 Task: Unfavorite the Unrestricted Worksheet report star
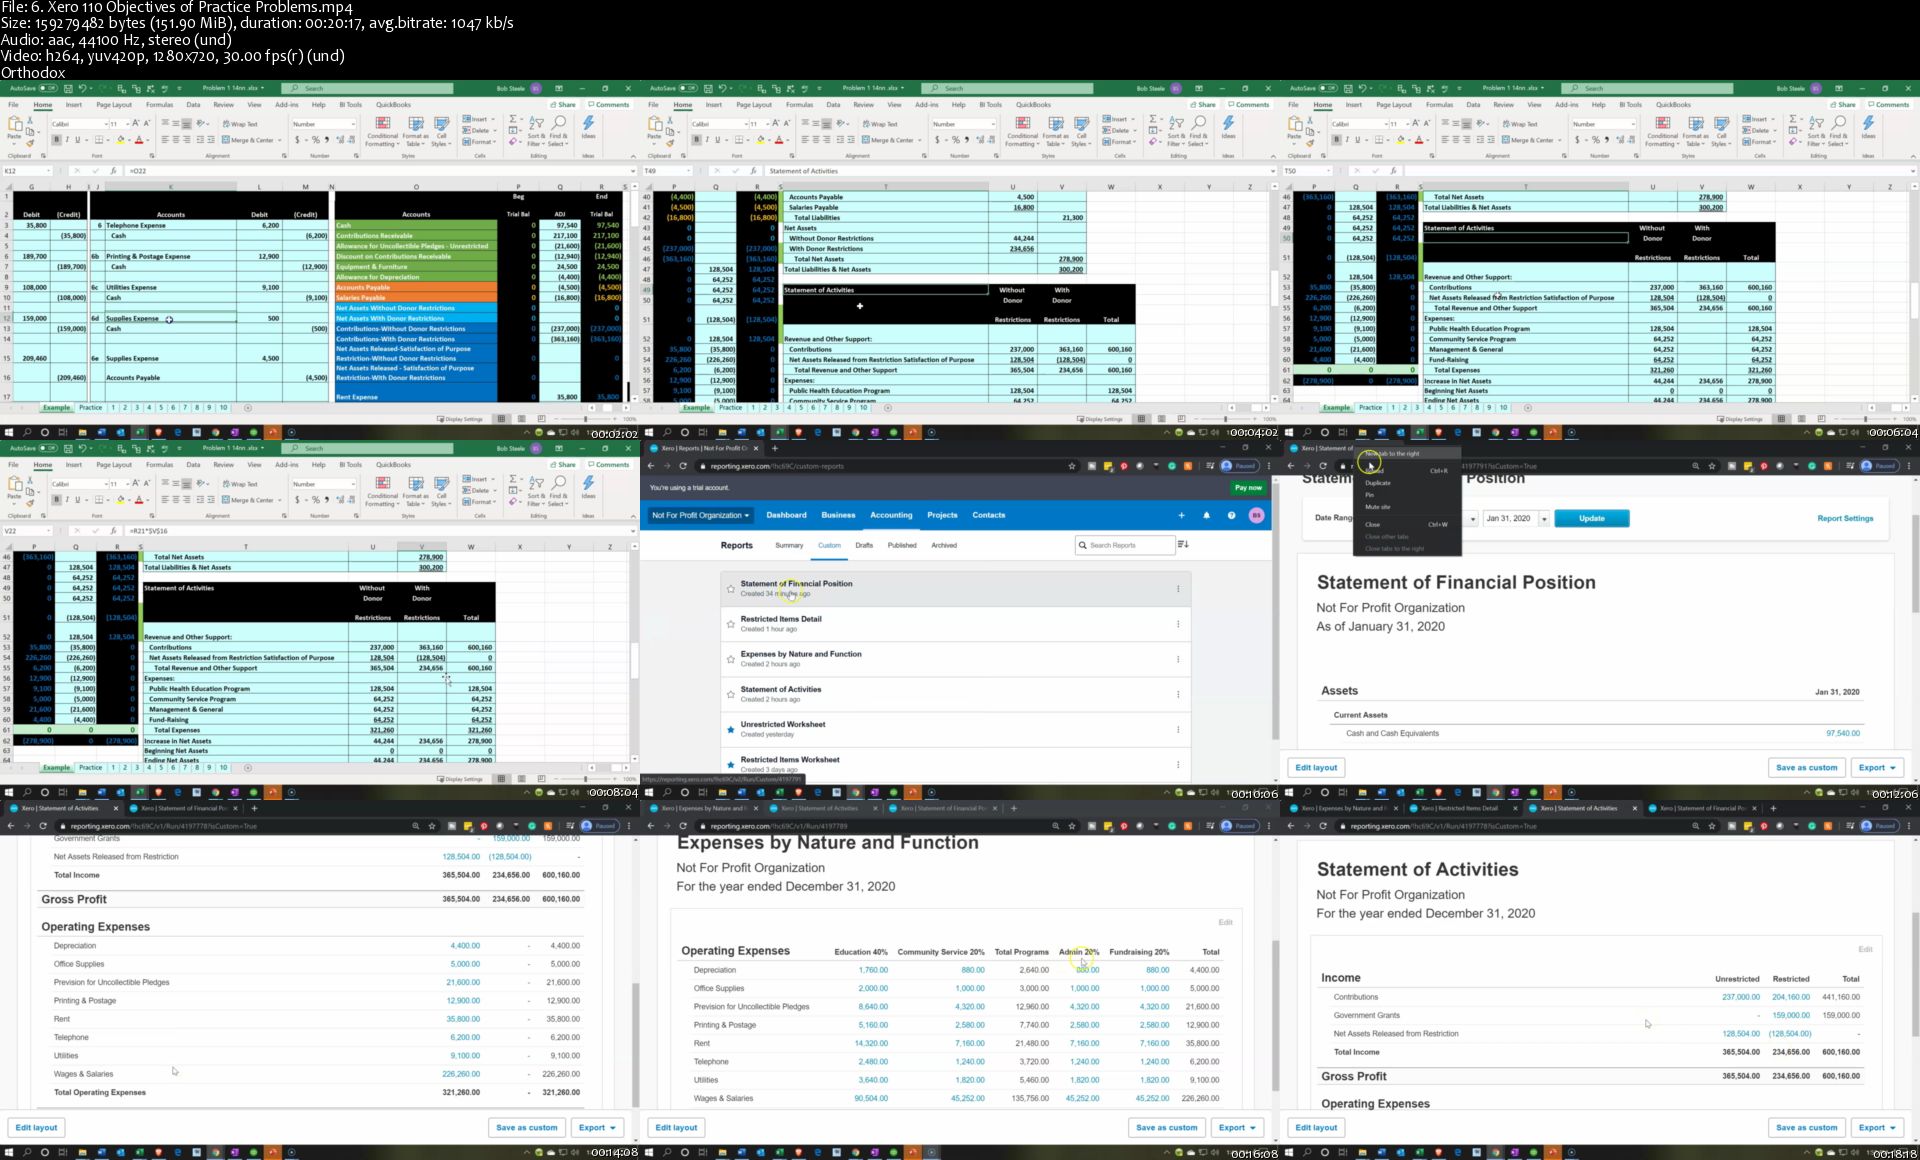coord(731,730)
